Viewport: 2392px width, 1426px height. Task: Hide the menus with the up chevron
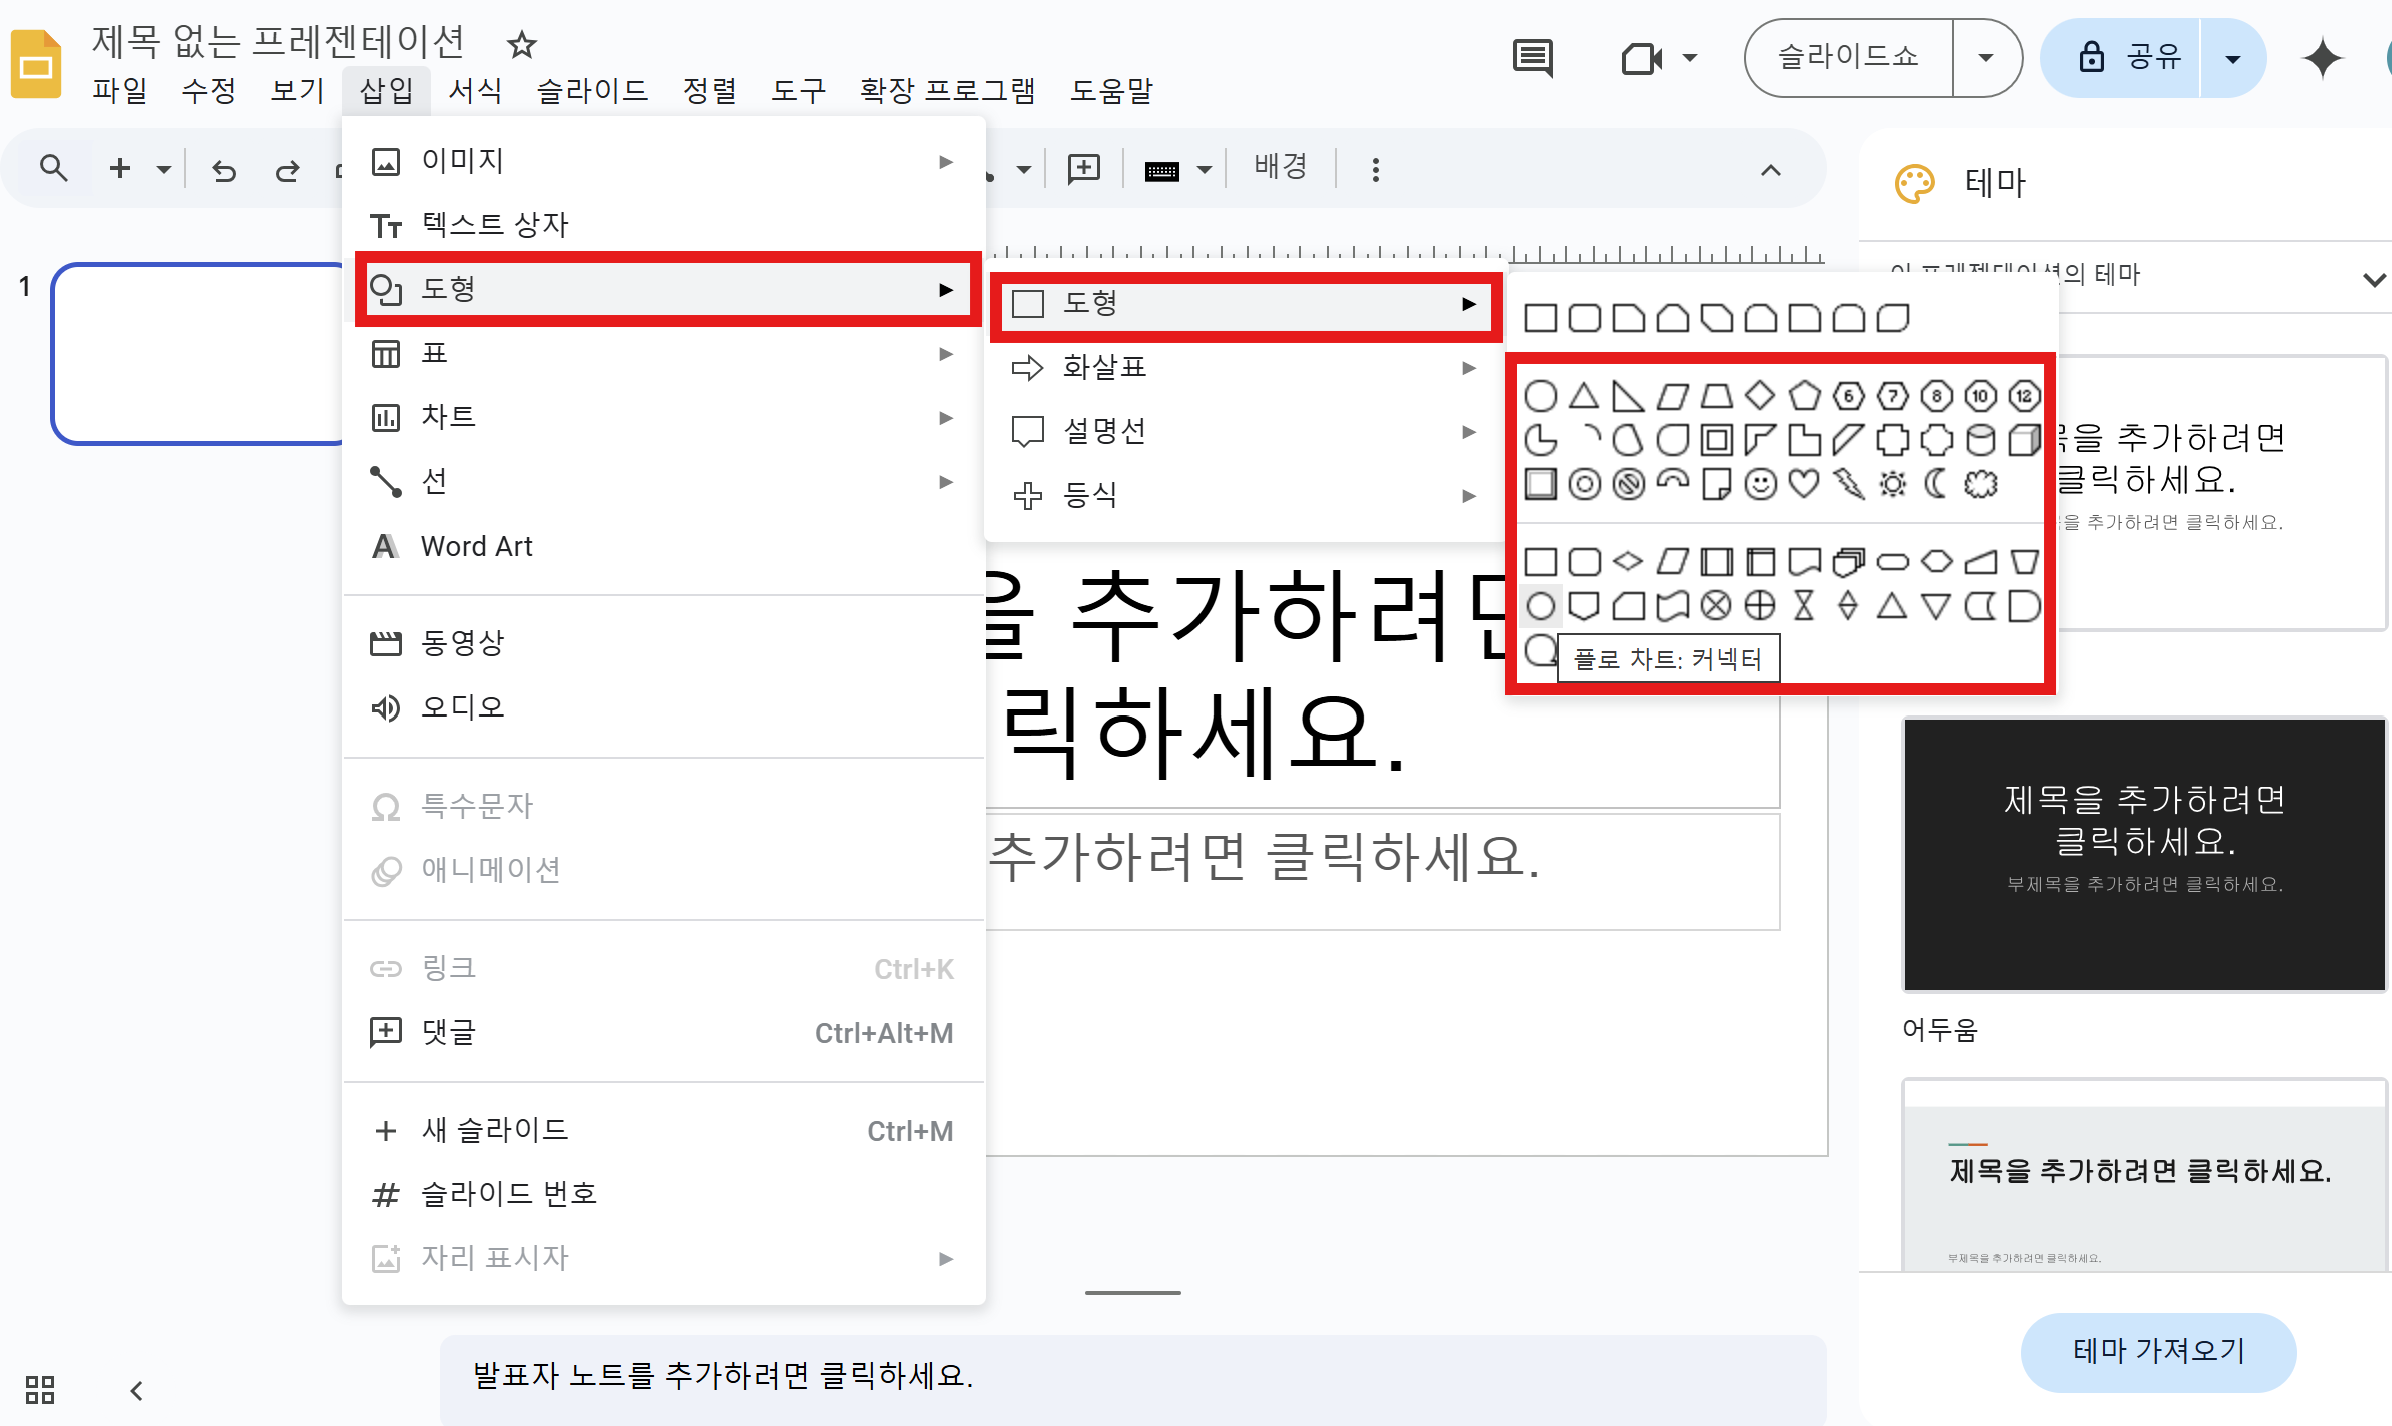tap(1770, 169)
